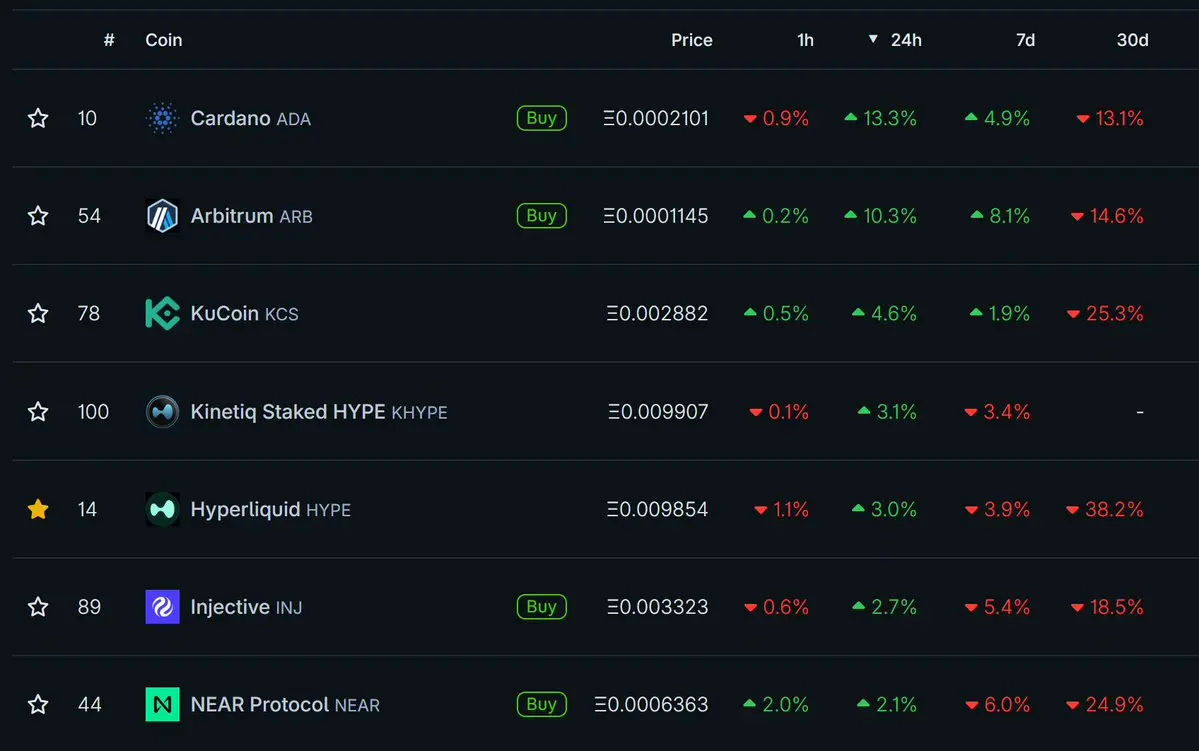Open the NEAR Protocol logo icon
1199x751 pixels.
162,704
